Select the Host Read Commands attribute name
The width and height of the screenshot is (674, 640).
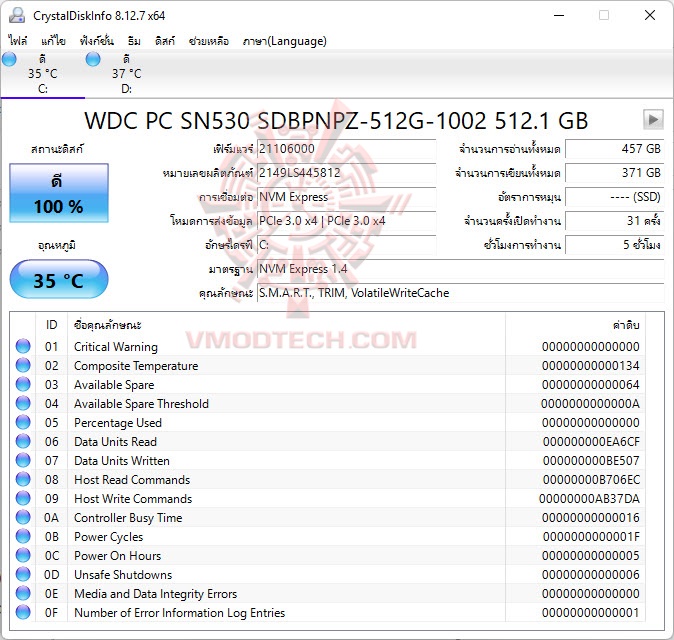pyautogui.click(x=132, y=480)
